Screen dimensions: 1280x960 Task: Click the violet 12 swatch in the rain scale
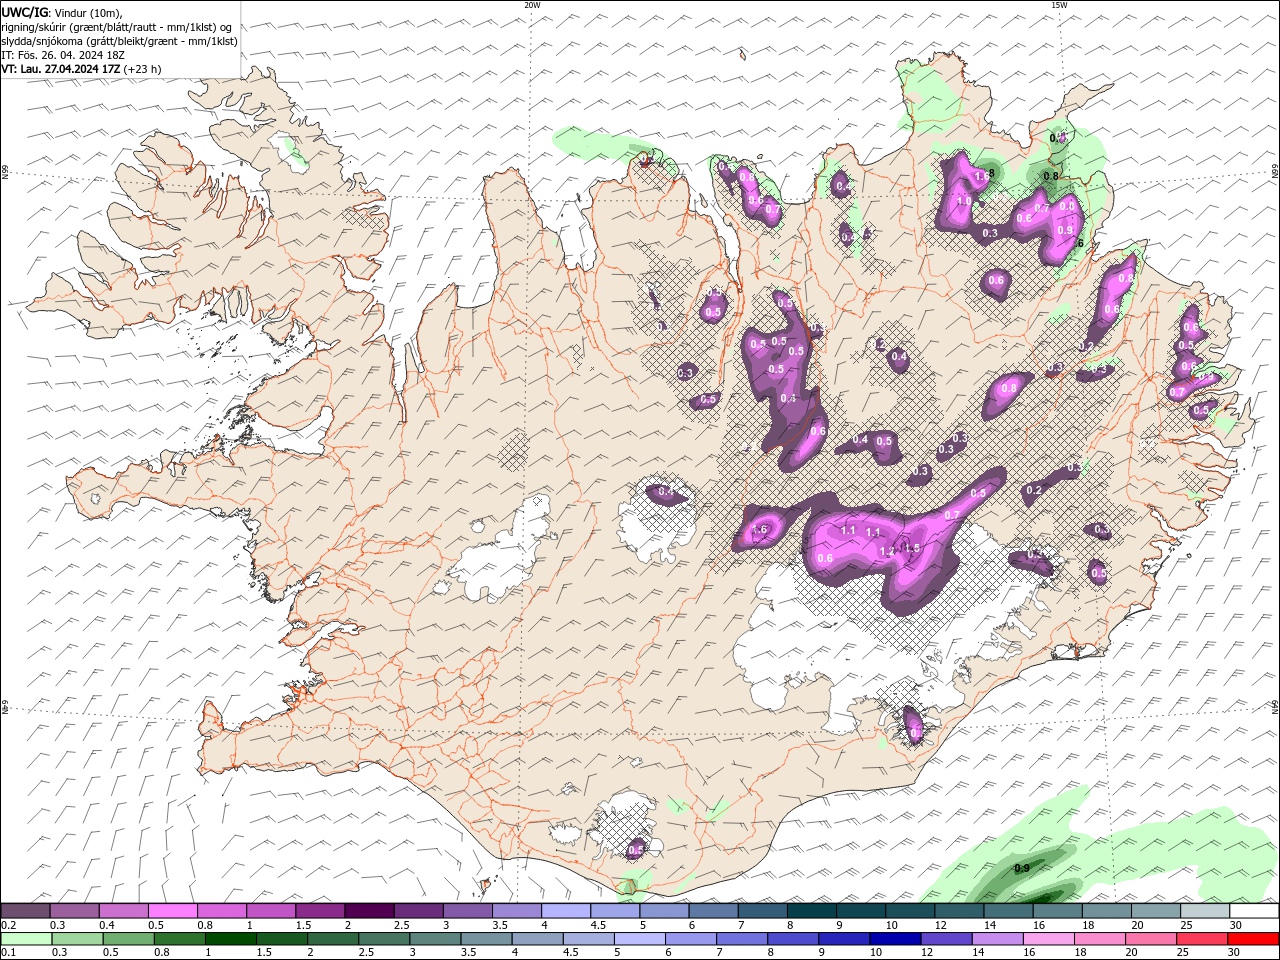[x=946, y=939]
